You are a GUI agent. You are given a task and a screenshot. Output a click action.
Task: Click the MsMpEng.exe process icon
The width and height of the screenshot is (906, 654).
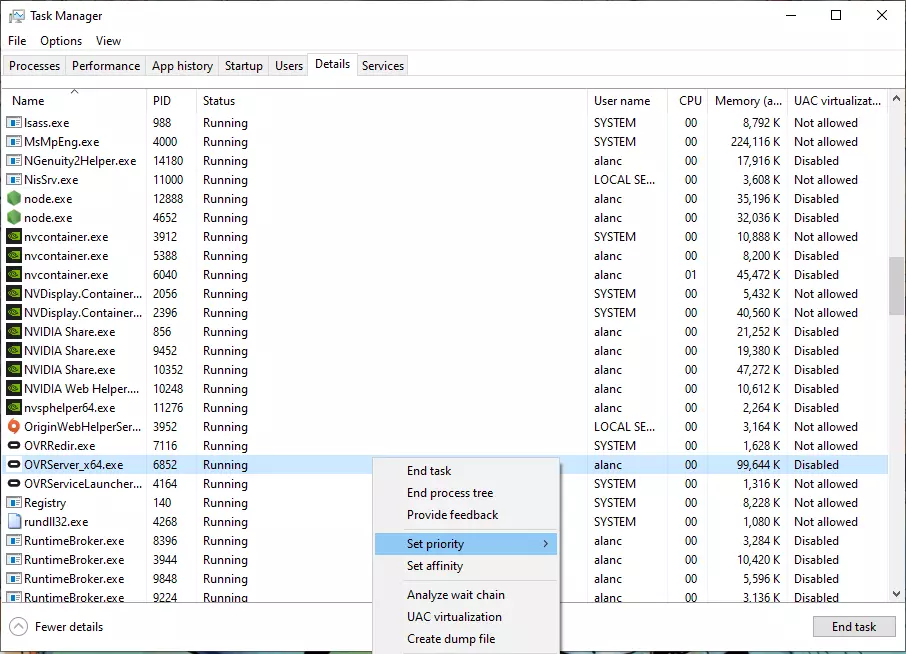14,142
